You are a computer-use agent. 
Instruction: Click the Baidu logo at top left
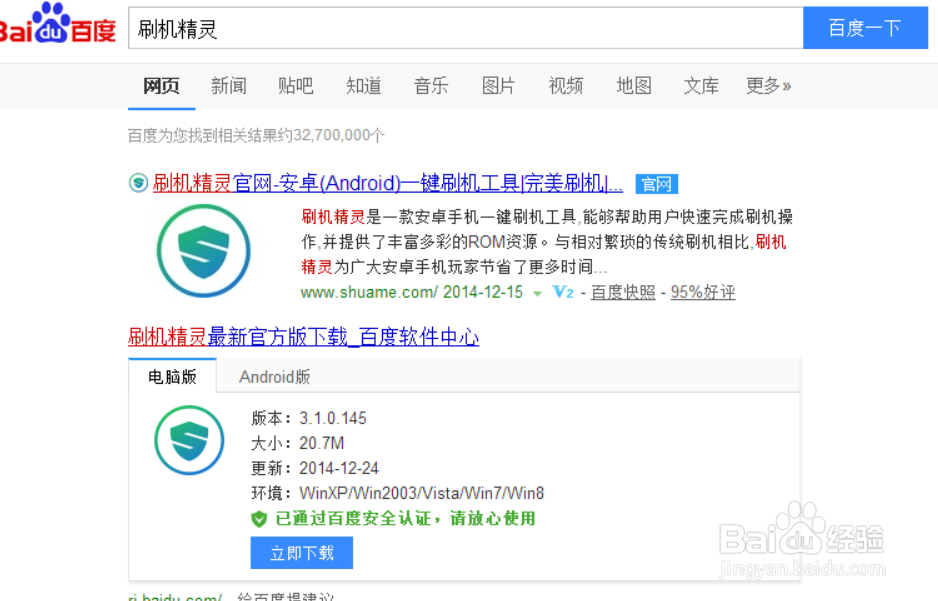coord(57,25)
